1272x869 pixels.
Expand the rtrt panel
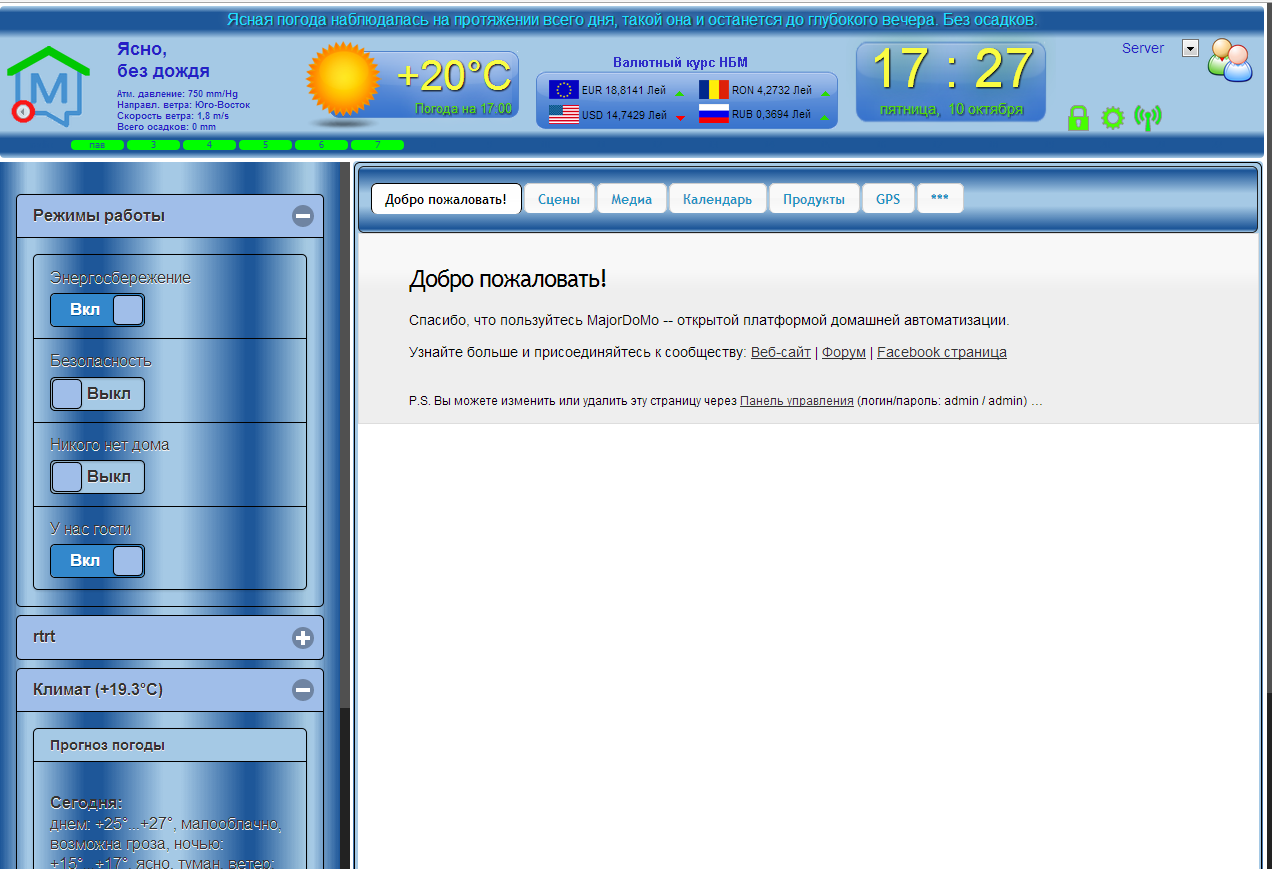(301, 637)
